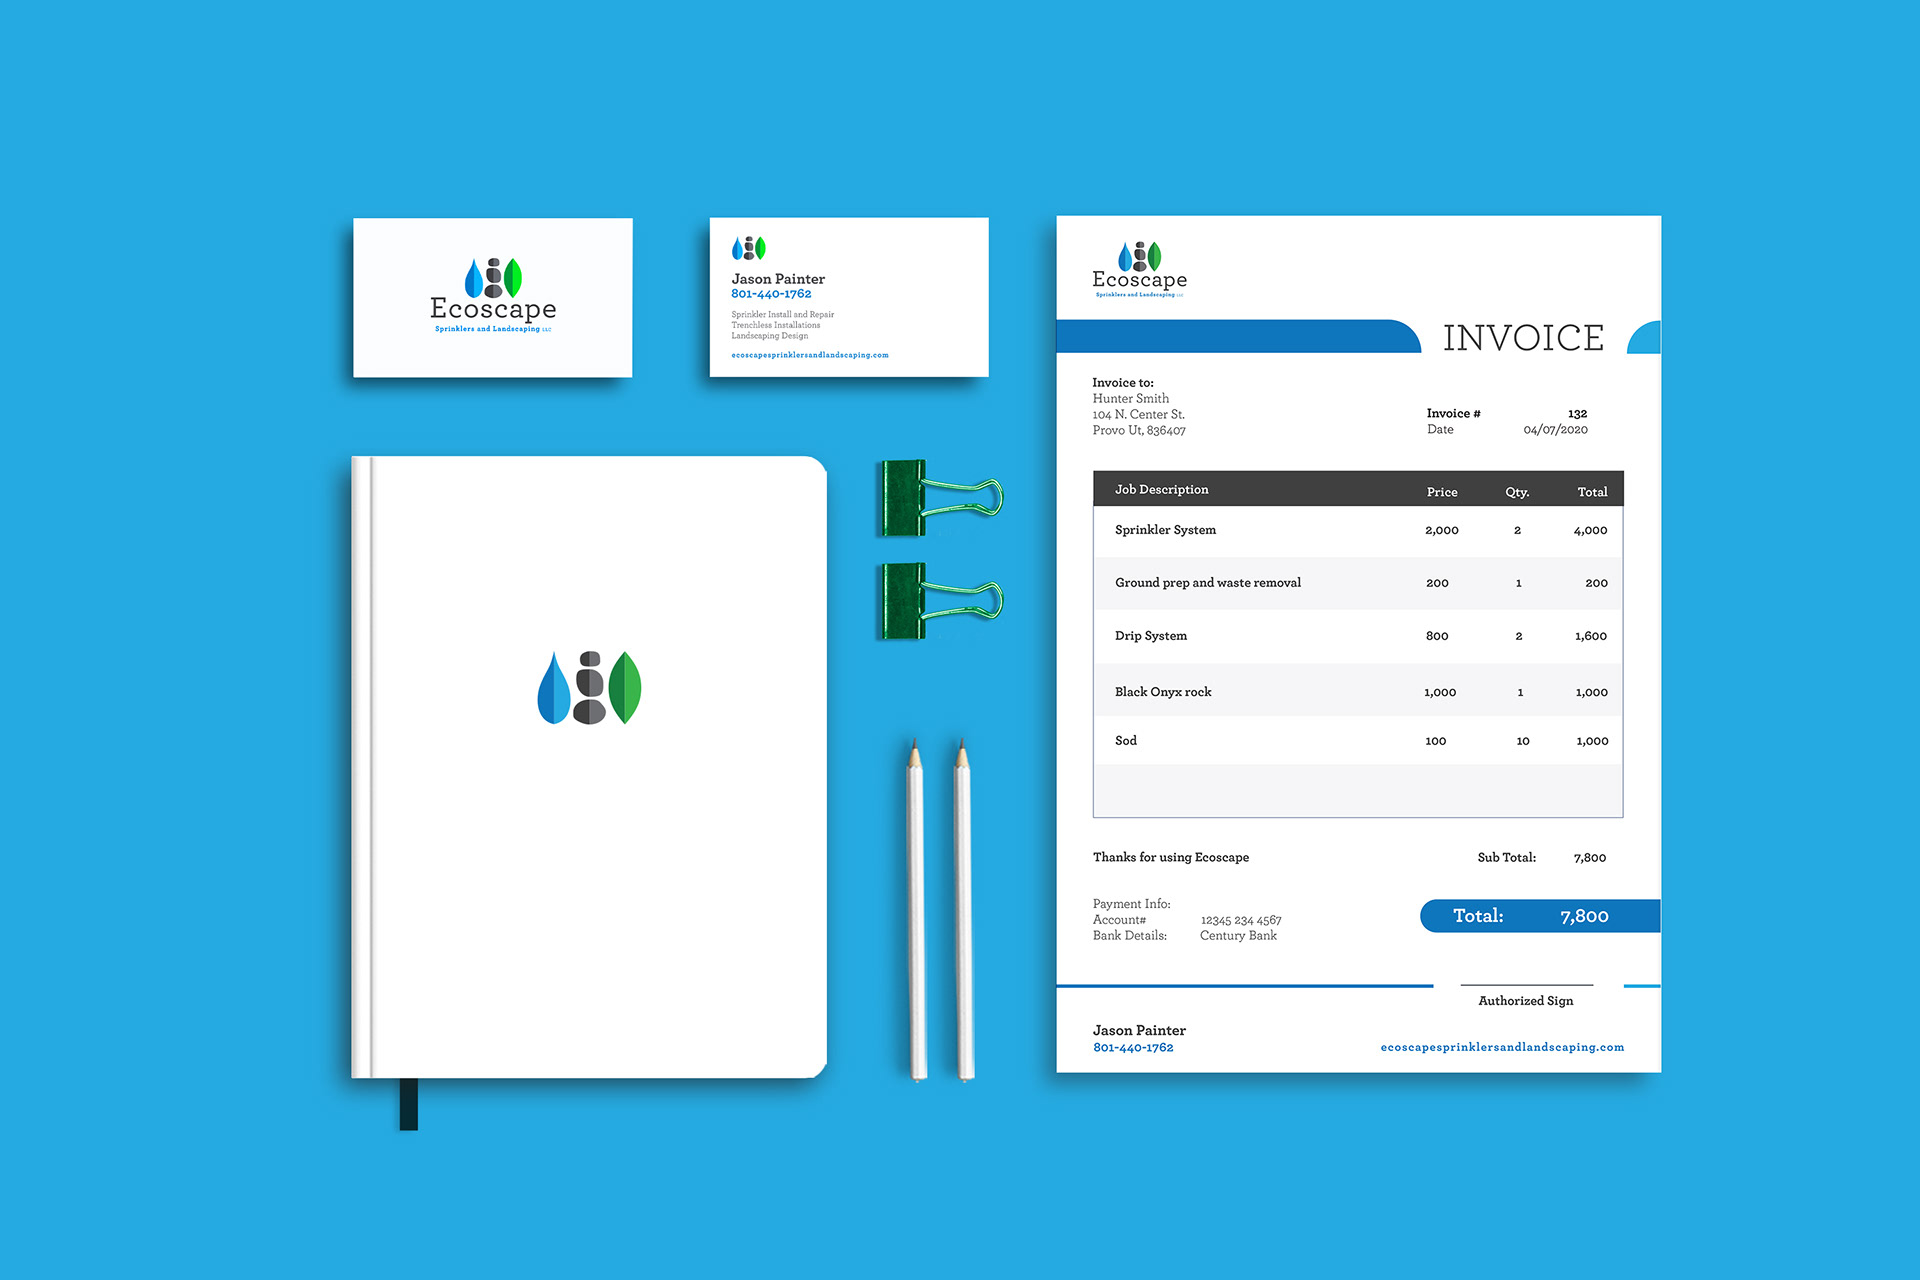Viewport: 1920px width, 1280px height.
Task: Click the notebook's dark ribbon bookmark
Action: click(x=408, y=1104)
